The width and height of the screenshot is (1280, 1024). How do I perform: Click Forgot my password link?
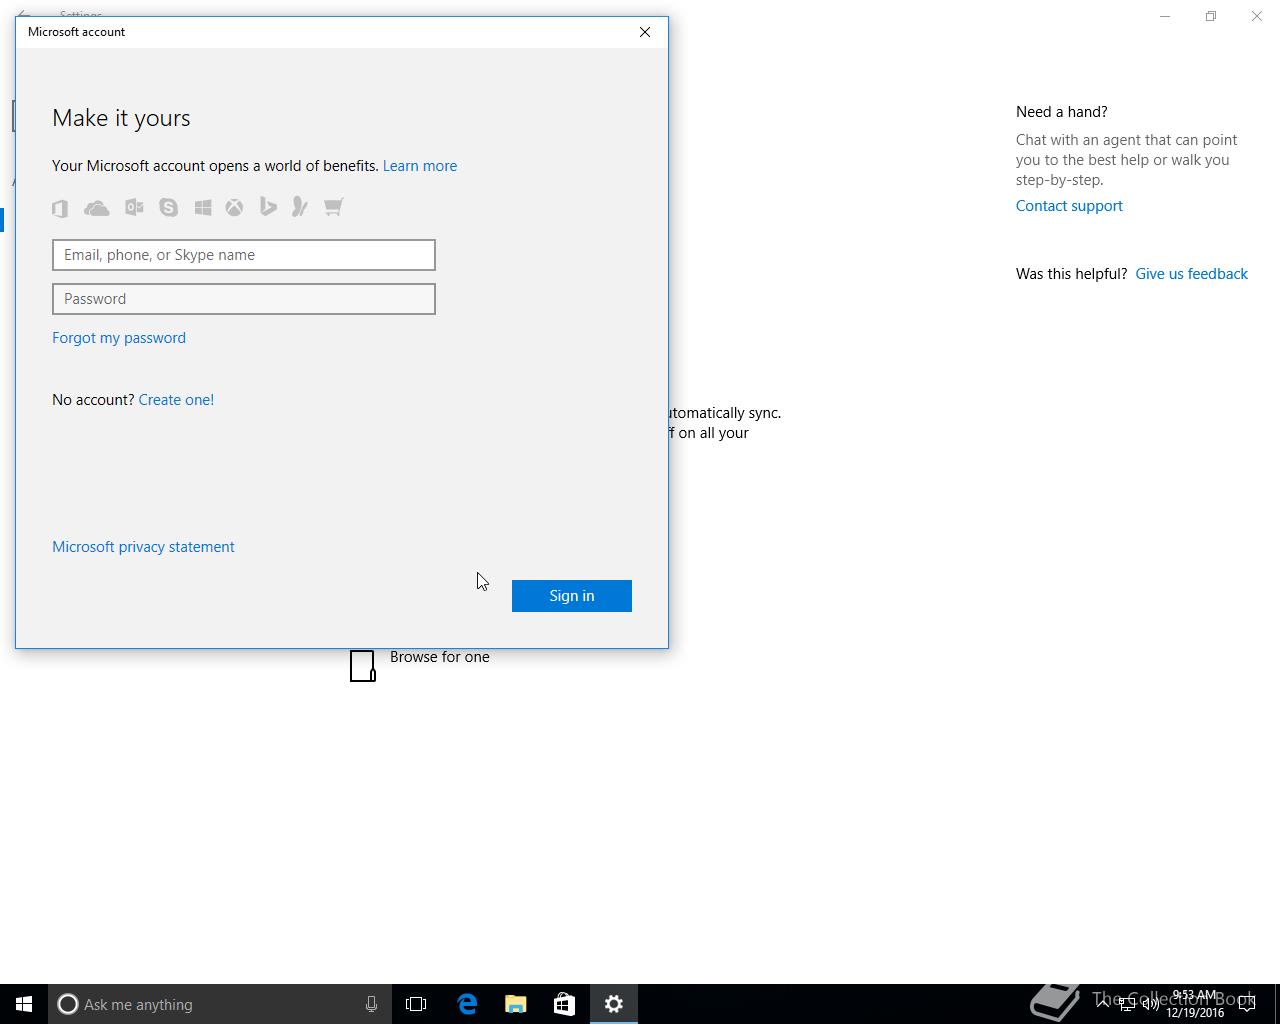pyautogui.click(x=119, y=338)
